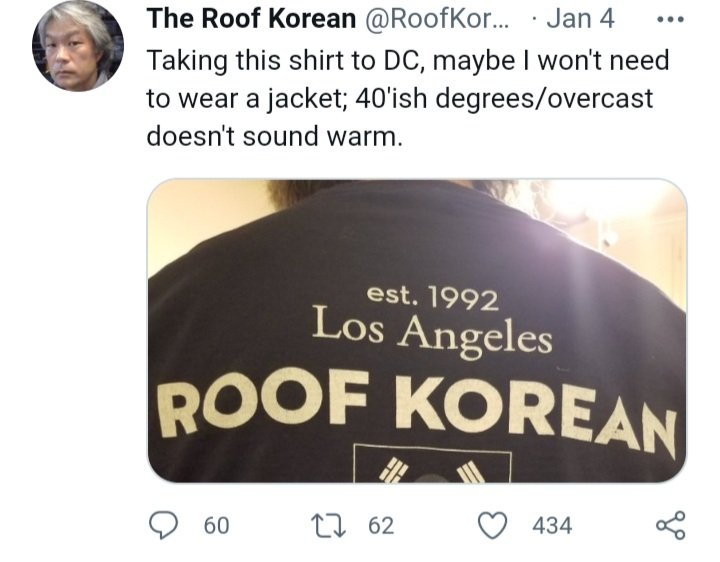Click the 60 replies count
This screenshot has height=562, width=720.
[x=216, y=525]
